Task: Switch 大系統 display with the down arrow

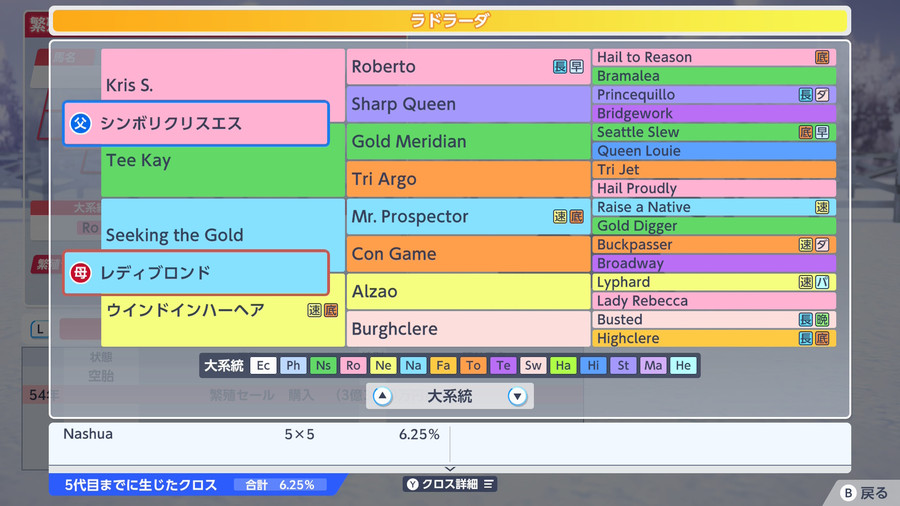Action: (x=517, y=396)
